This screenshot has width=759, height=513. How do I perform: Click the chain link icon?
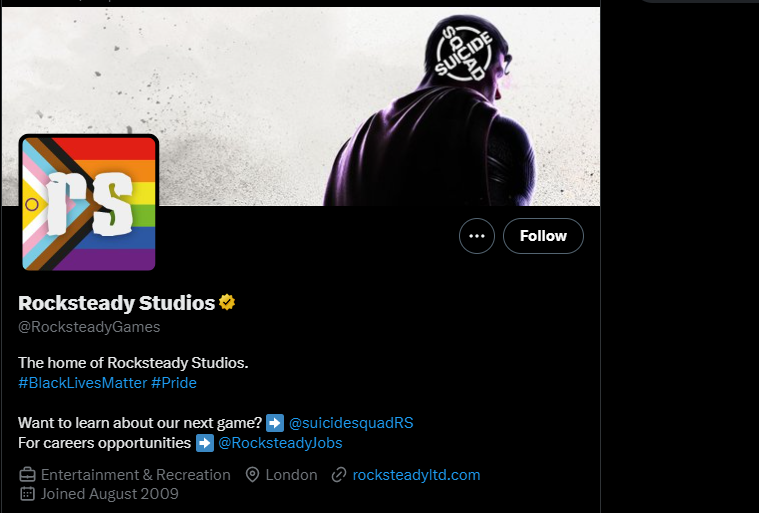(340, 474)
